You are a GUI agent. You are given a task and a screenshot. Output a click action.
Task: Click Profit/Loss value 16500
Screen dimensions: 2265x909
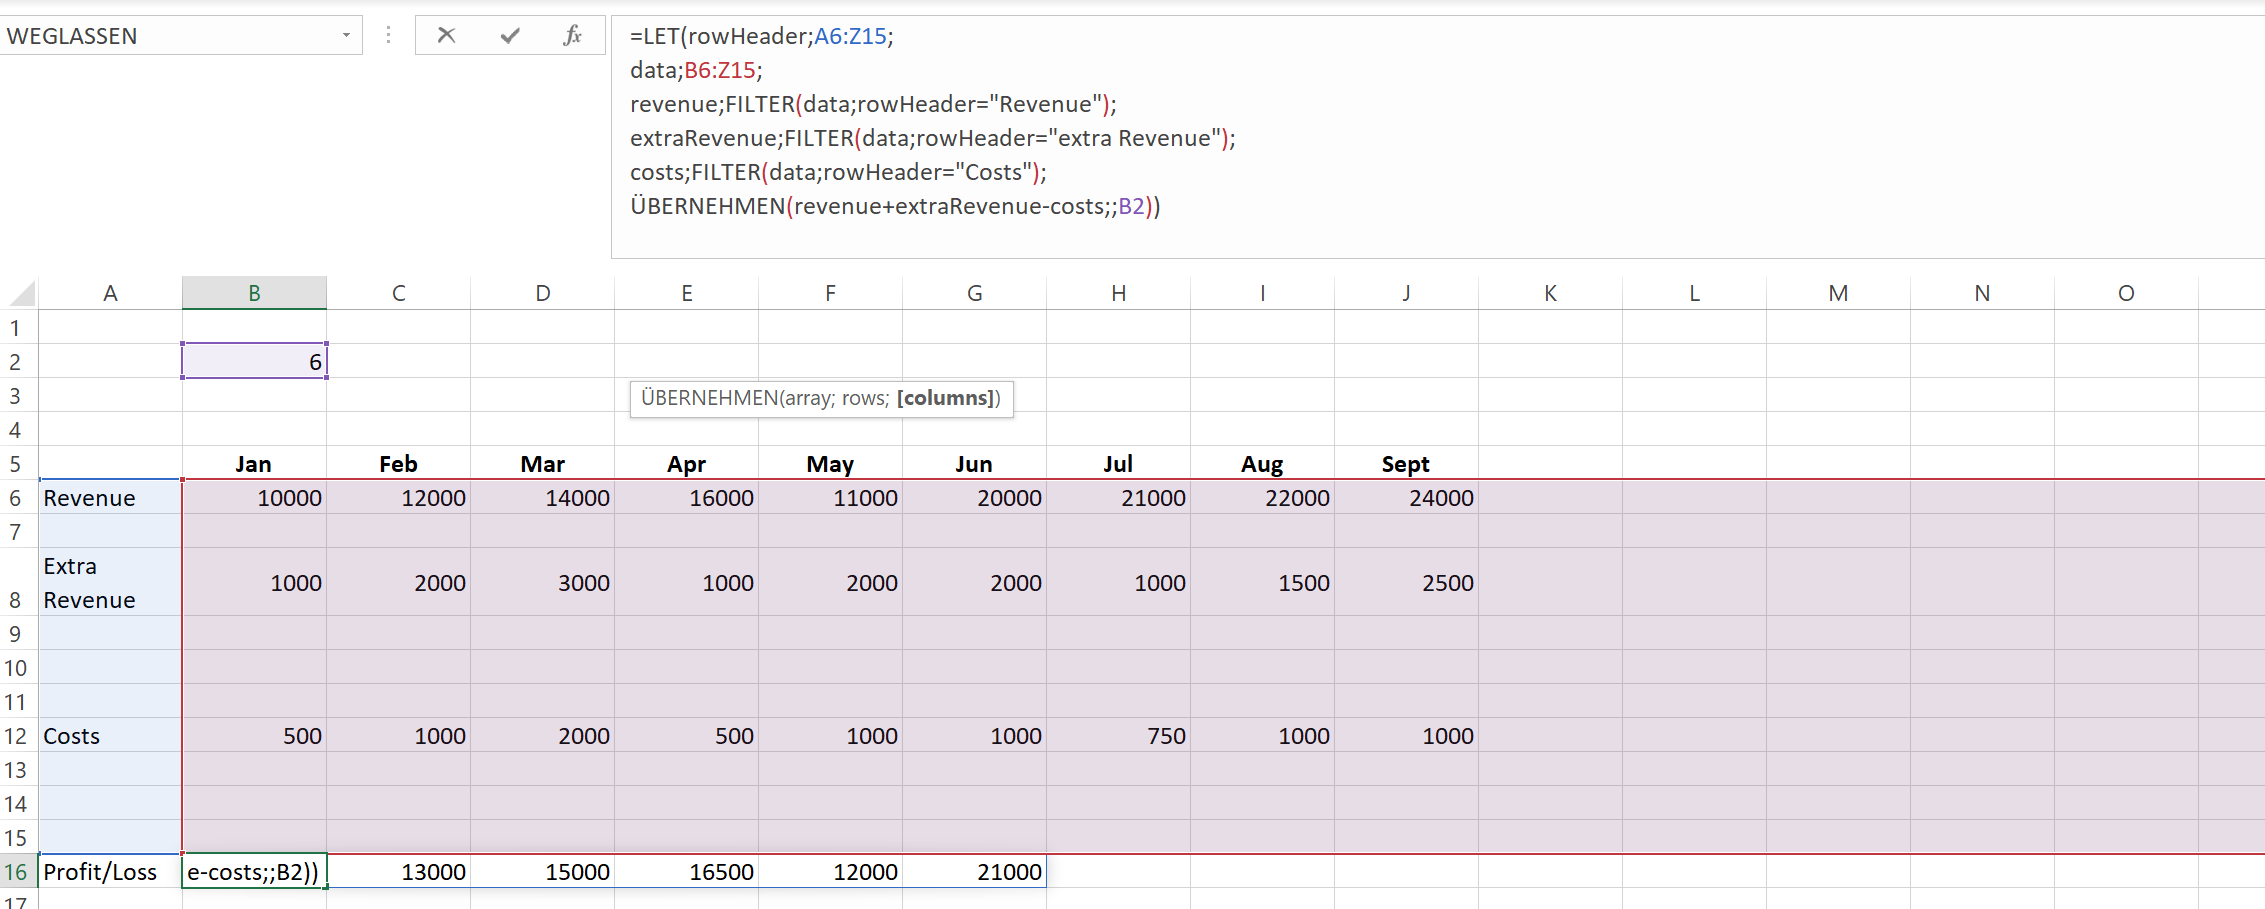click(686, 871)
